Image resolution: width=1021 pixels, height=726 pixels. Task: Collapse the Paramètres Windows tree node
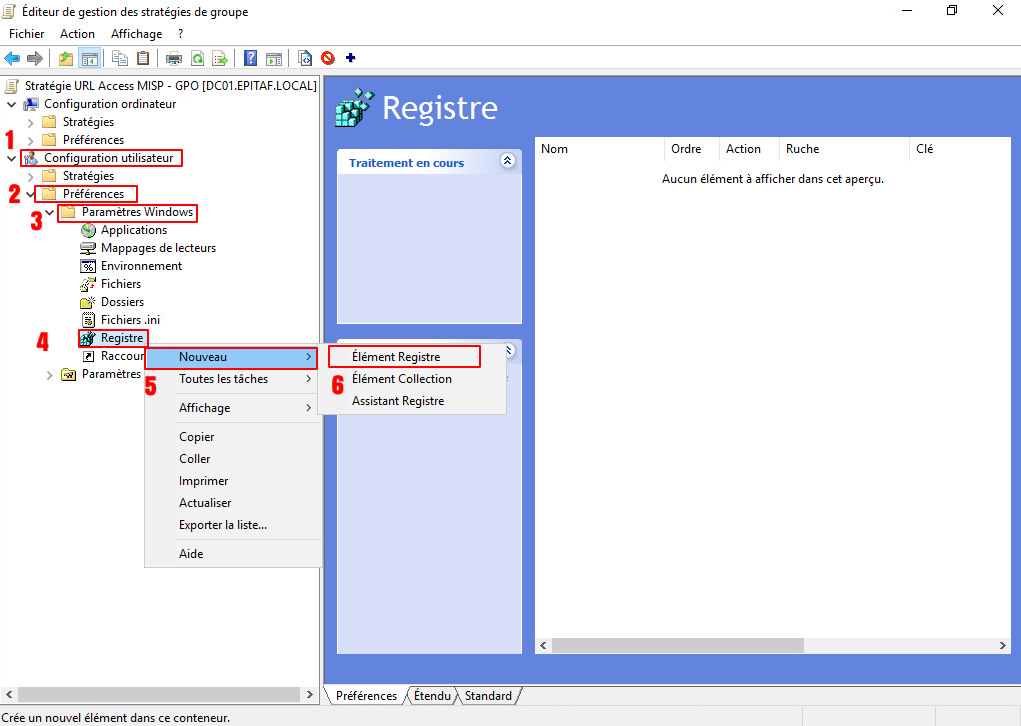(49, 212)
